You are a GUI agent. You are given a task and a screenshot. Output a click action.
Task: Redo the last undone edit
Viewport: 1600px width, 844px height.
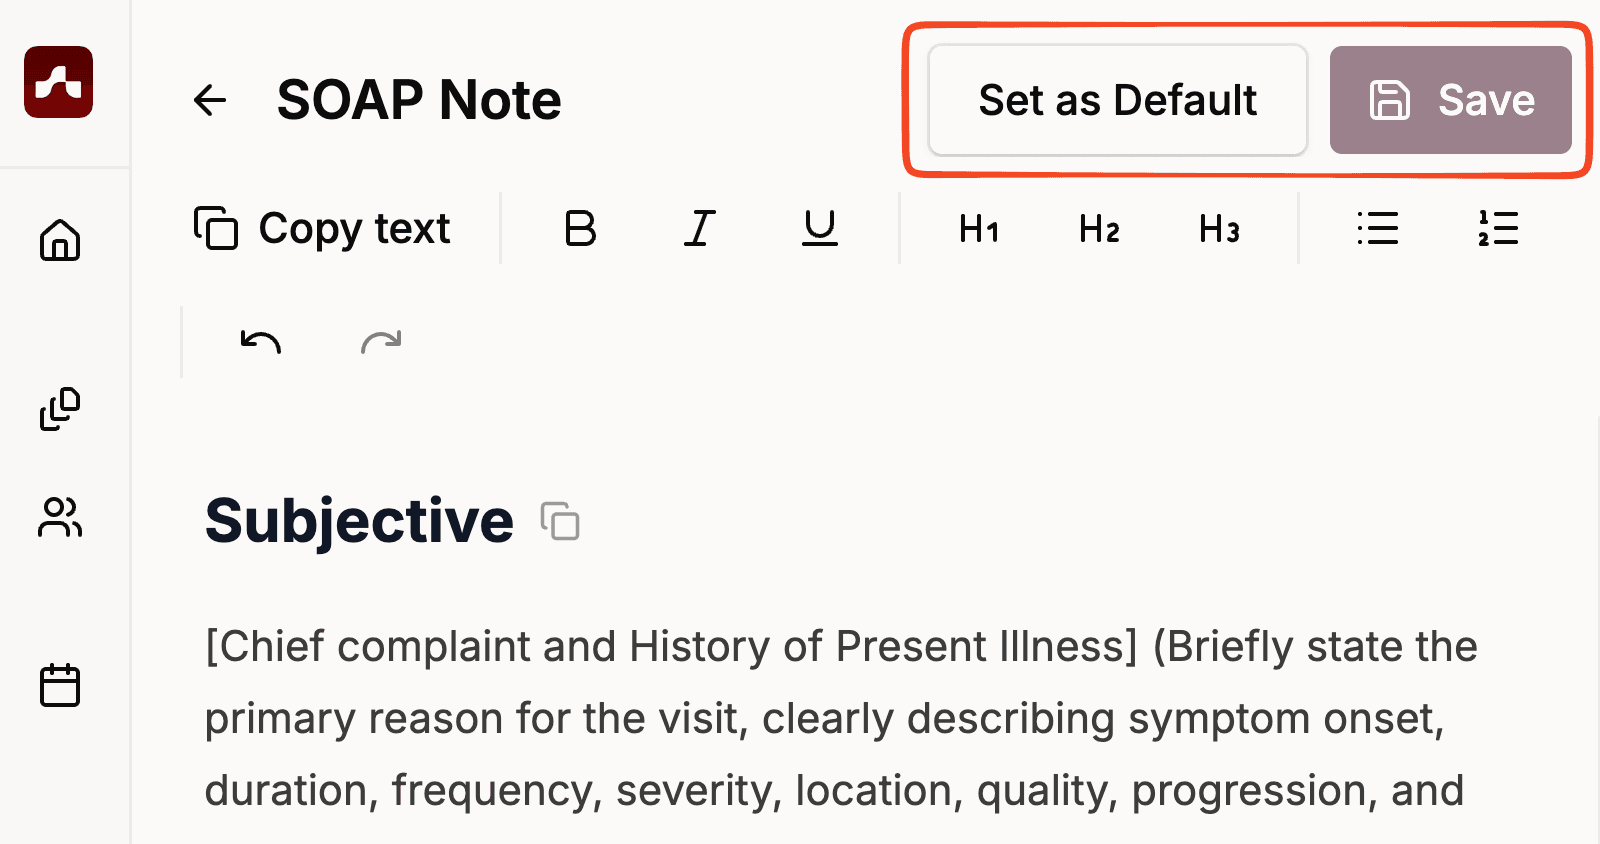[381, 343]
